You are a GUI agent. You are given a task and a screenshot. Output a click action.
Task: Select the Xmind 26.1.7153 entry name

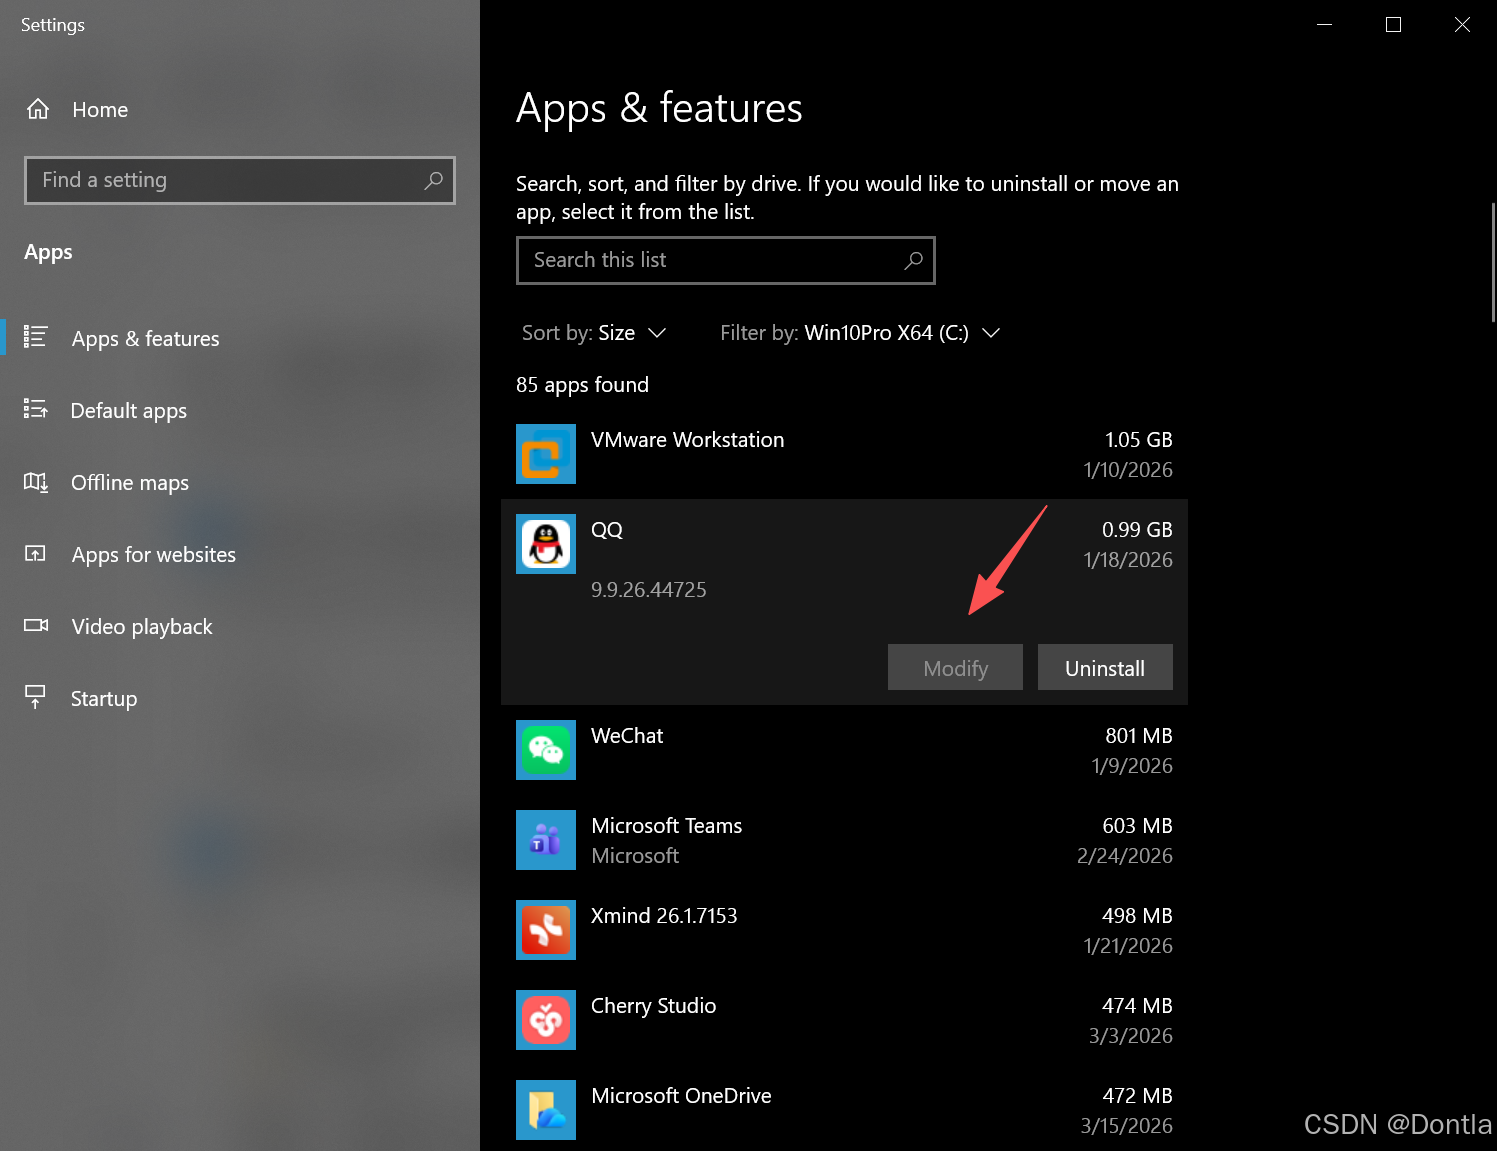pyautogui.click(x=664, y=916)
